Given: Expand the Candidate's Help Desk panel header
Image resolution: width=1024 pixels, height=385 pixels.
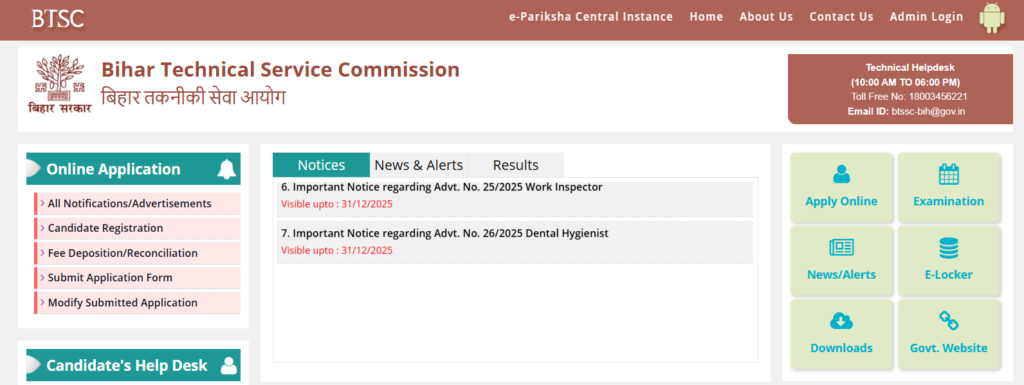Looking at the screenshot, I should pyautogui.click(x=133, y=365).
